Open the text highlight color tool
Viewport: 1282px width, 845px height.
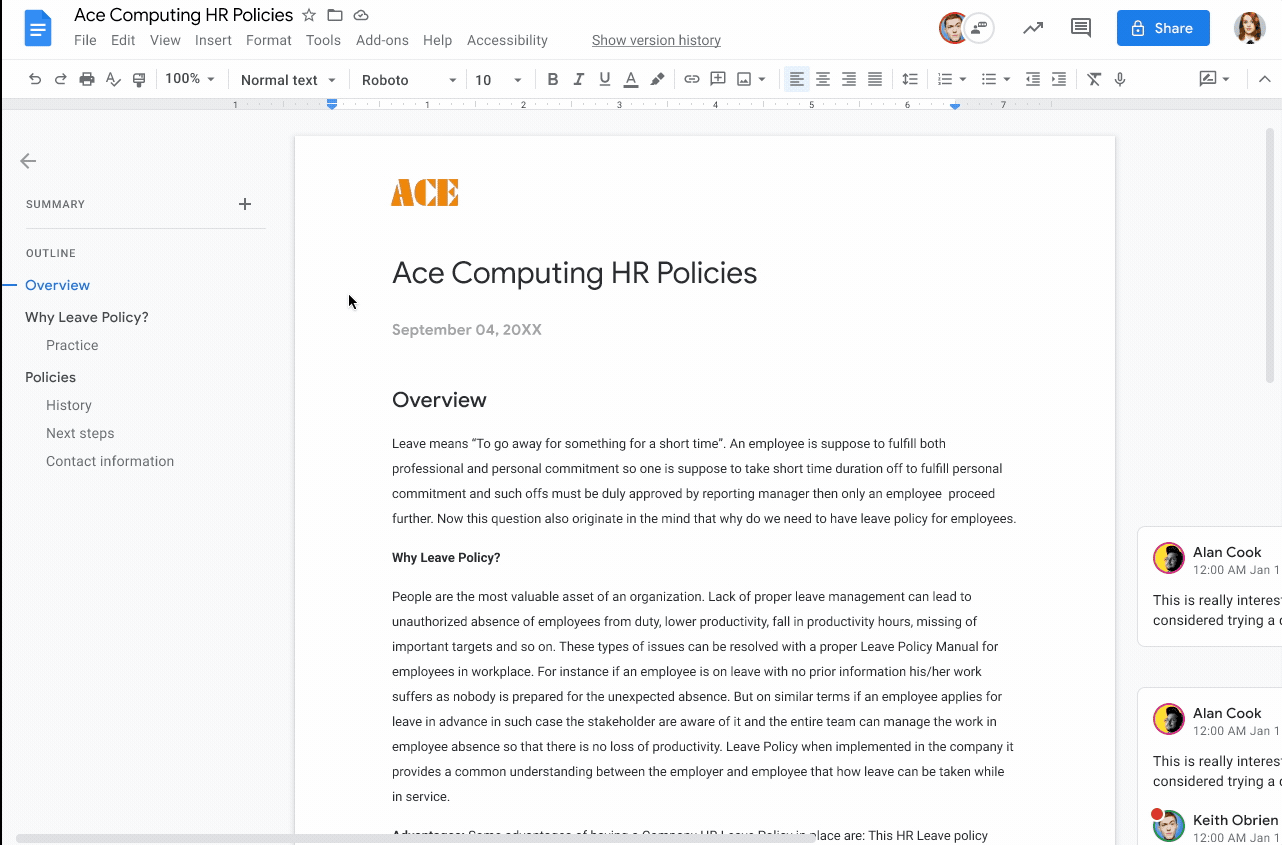coord(657,78)
